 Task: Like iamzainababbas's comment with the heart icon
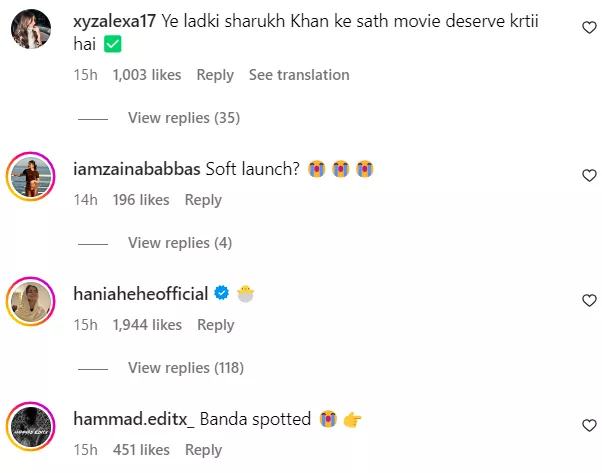pos(589,175)
